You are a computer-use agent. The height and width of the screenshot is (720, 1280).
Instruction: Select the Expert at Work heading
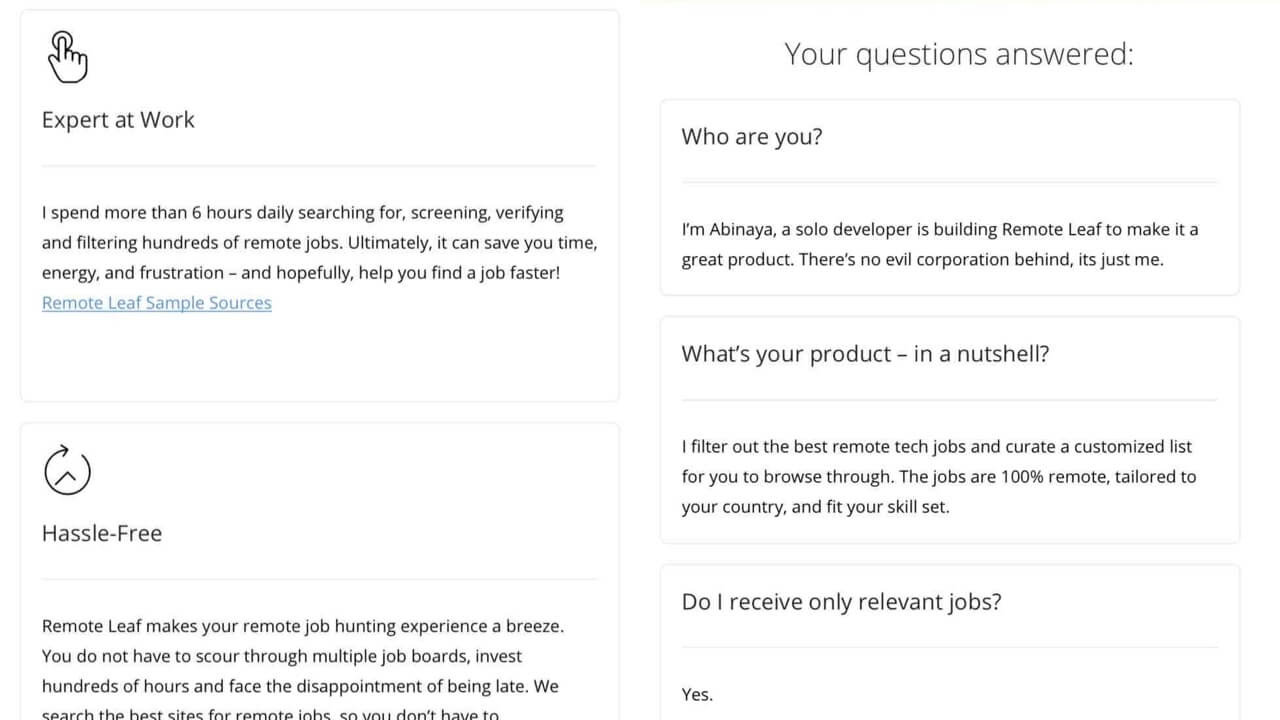(118, 120)
